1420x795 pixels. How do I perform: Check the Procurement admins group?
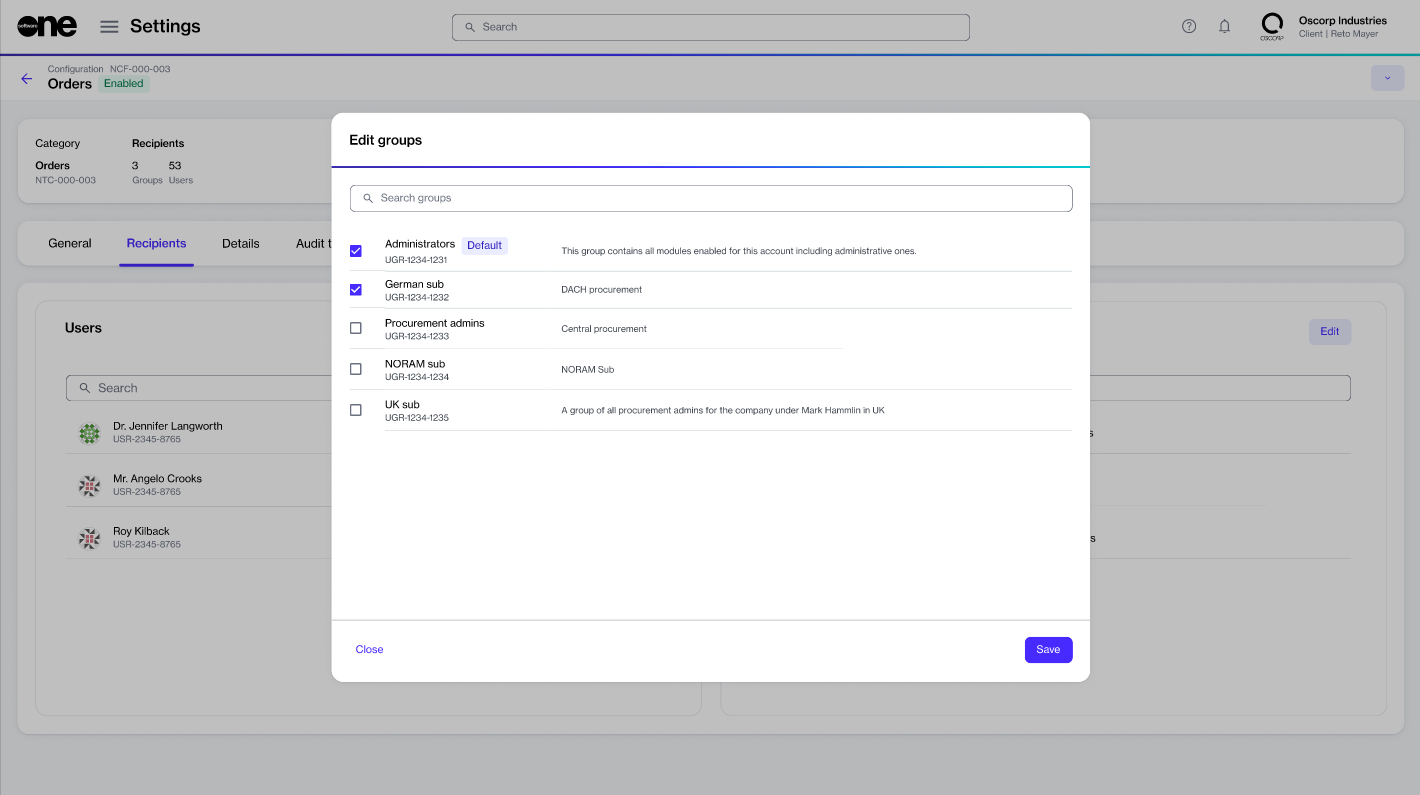point(356,329)
